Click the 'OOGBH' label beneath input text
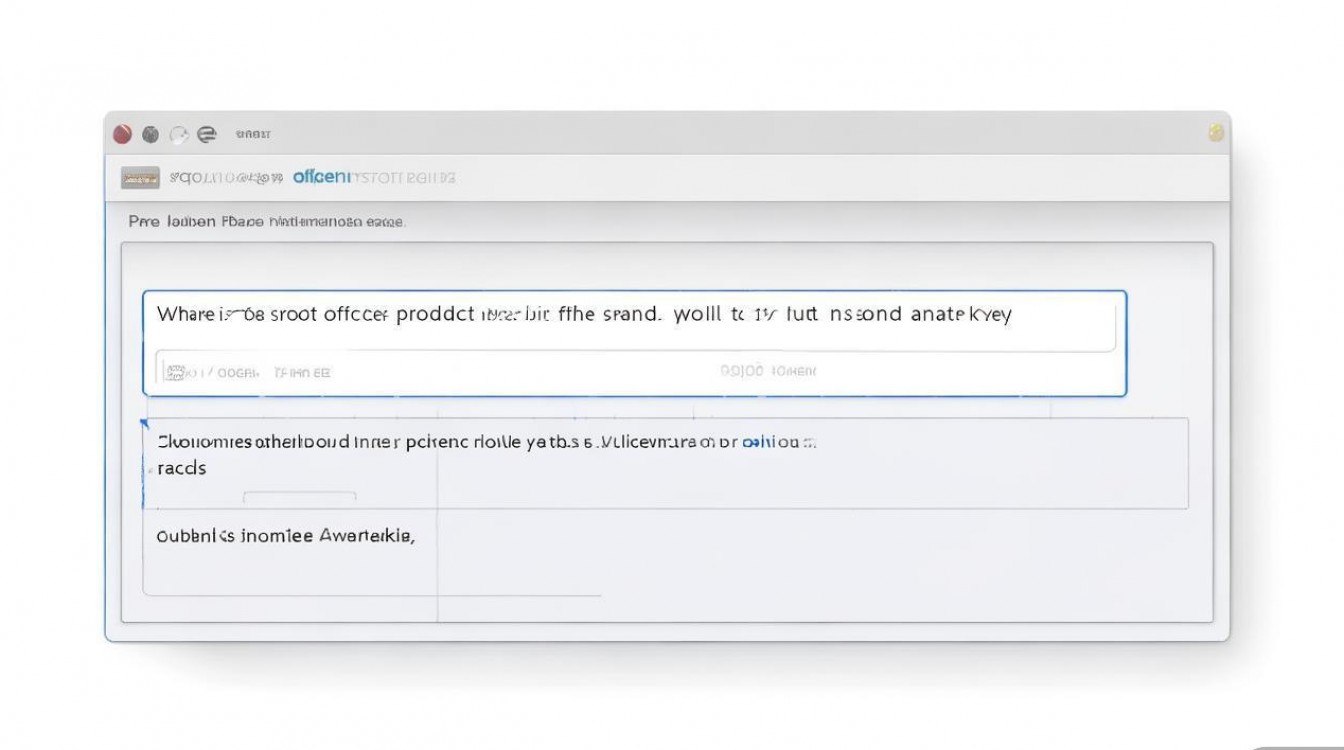The width and height of the screenshot is (1344, 750). 238,372
